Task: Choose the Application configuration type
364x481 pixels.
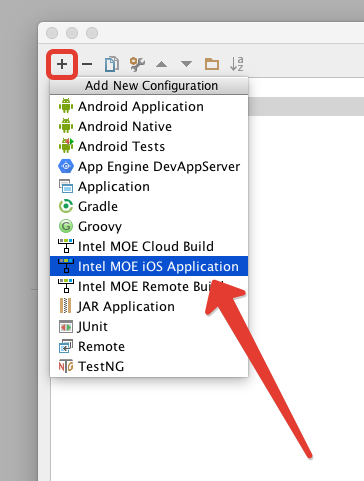Action: 149,186
